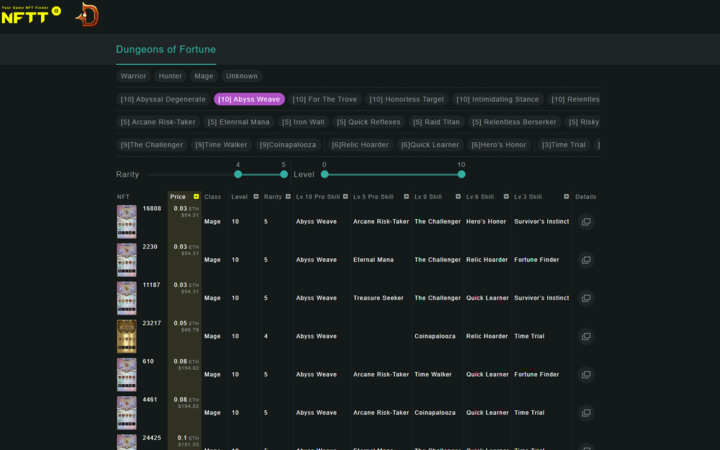Click the Rarity slider minimum handle at 4

coord(238,174)
